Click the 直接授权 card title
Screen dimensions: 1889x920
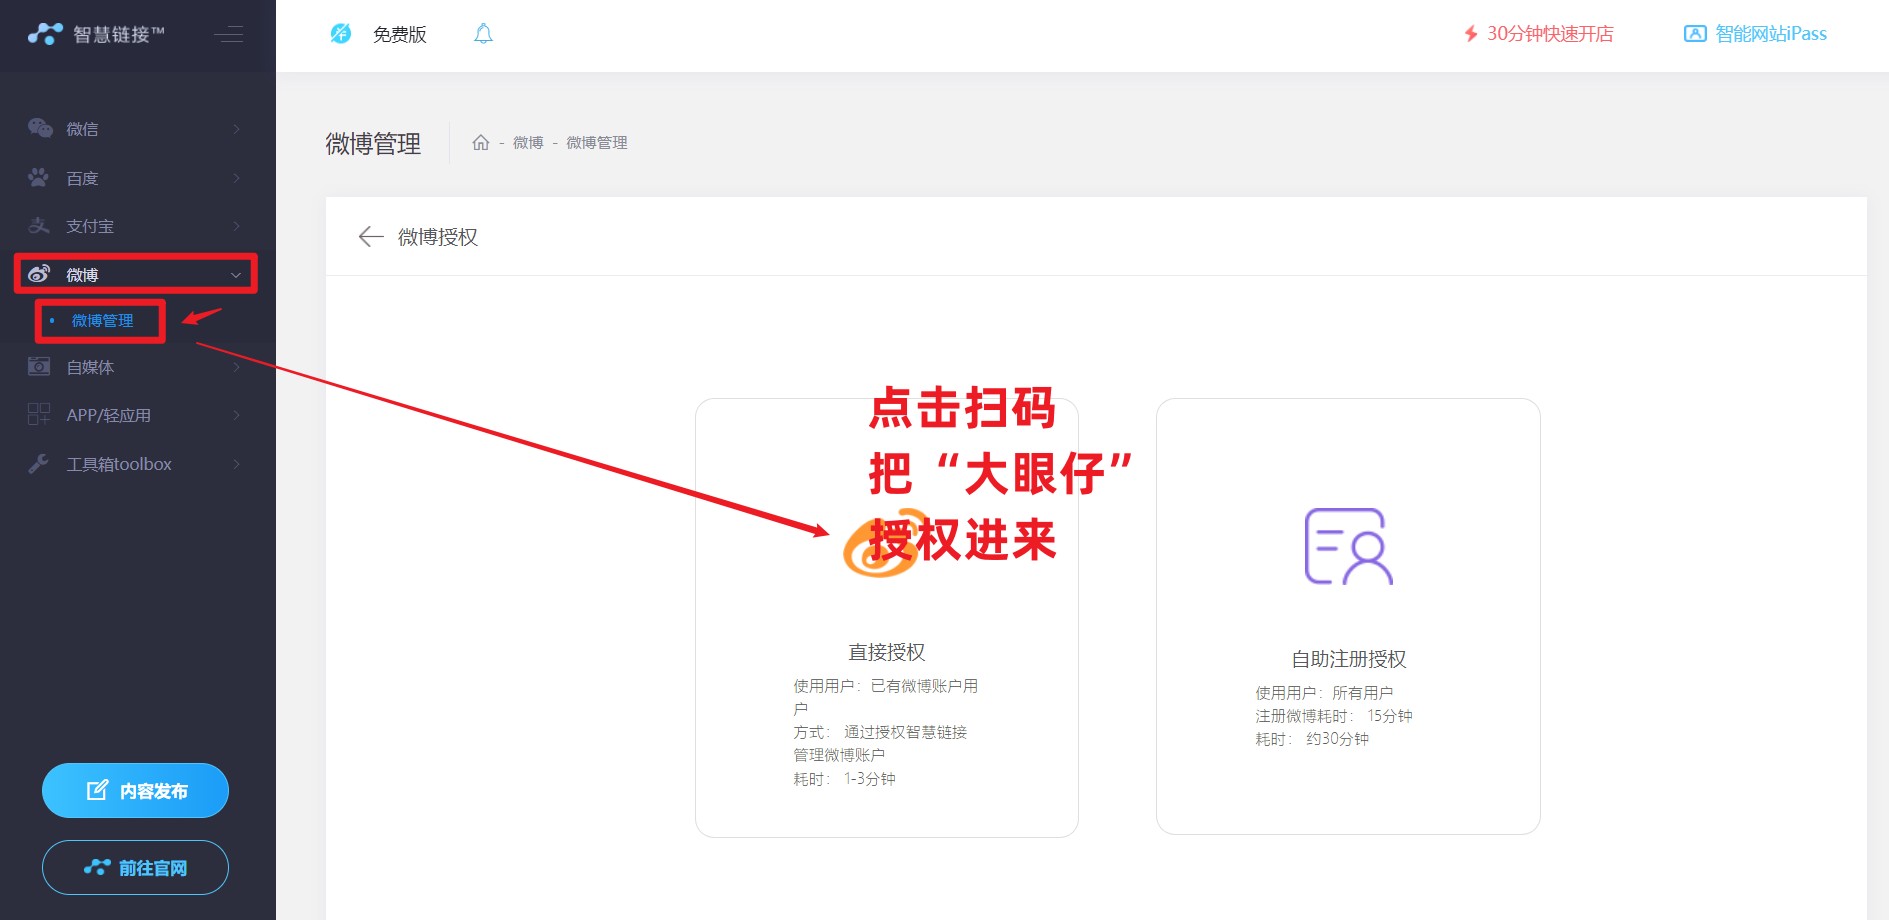coord(887,652)
